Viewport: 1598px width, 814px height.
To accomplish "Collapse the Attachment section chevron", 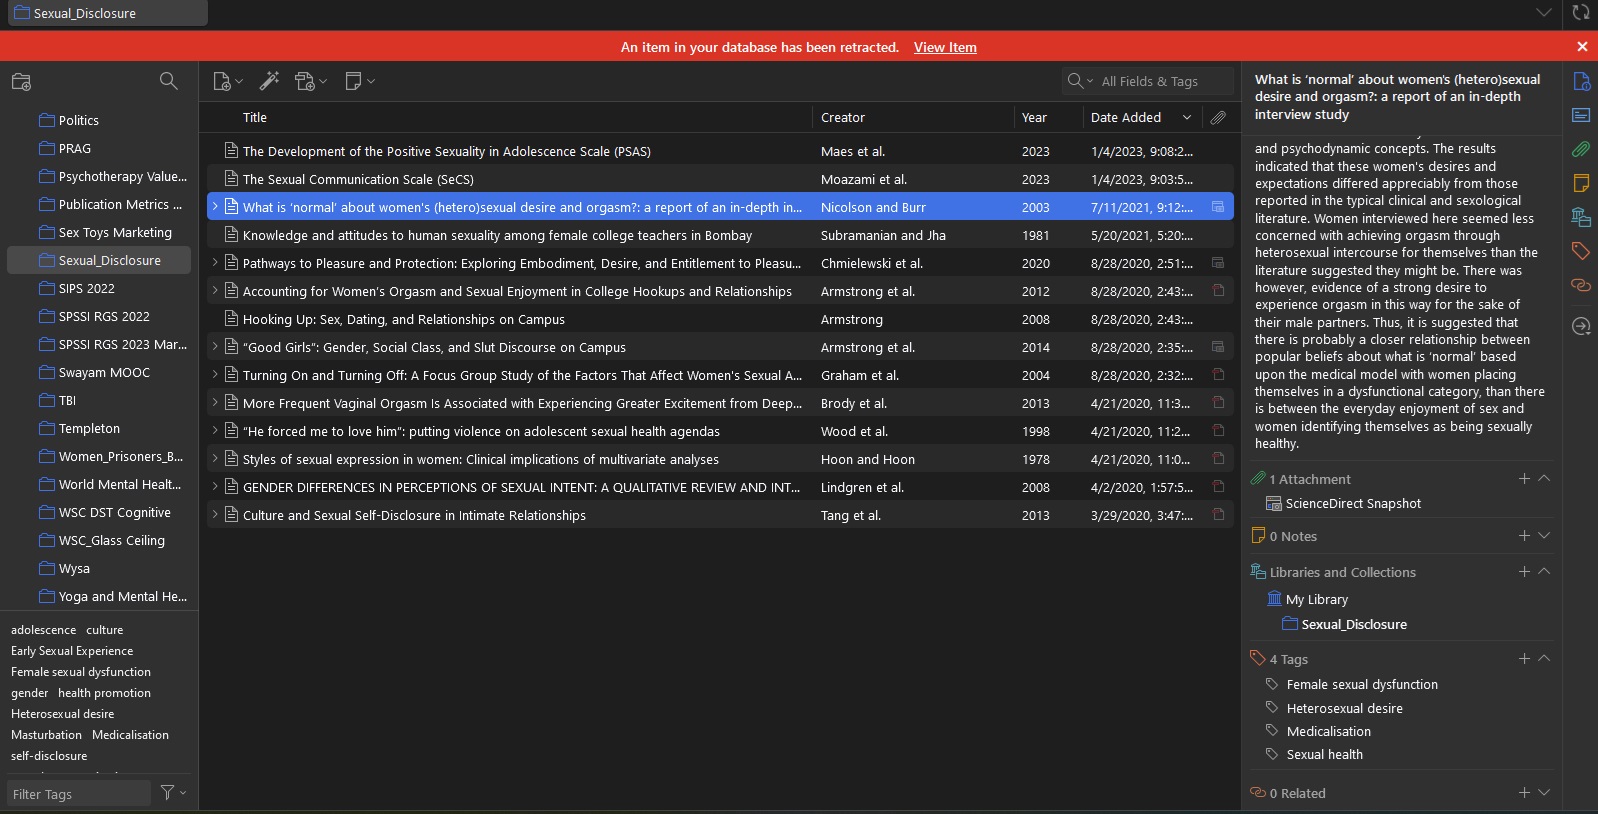I will pos(1544,479).
